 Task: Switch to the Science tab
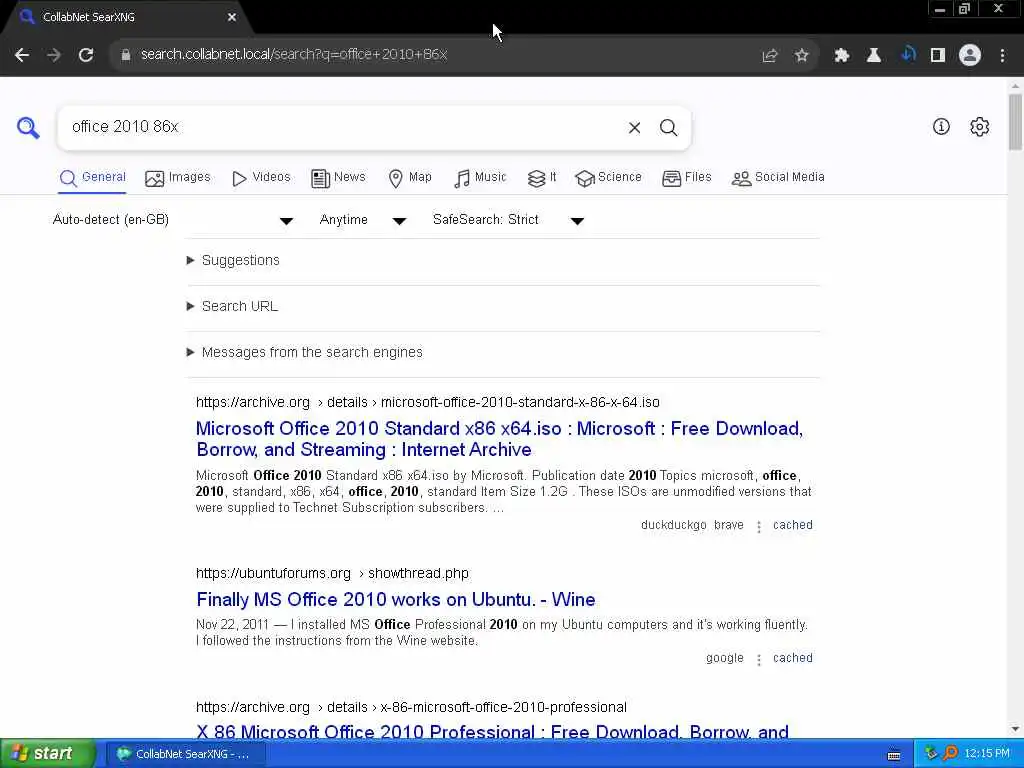click(608, 178)
